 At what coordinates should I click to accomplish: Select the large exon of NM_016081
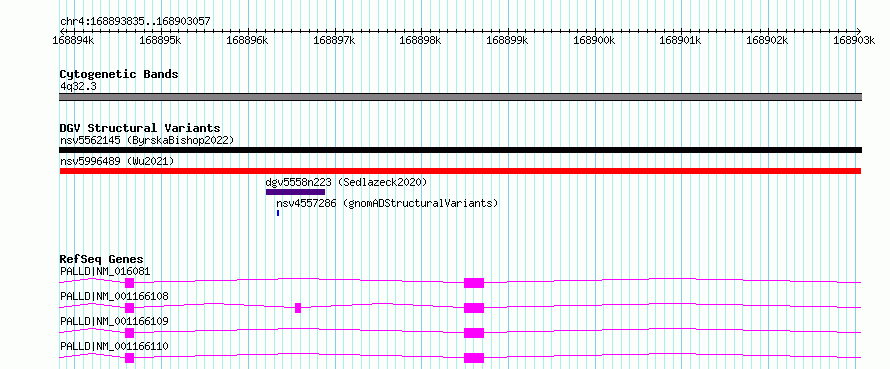[474, 283]
